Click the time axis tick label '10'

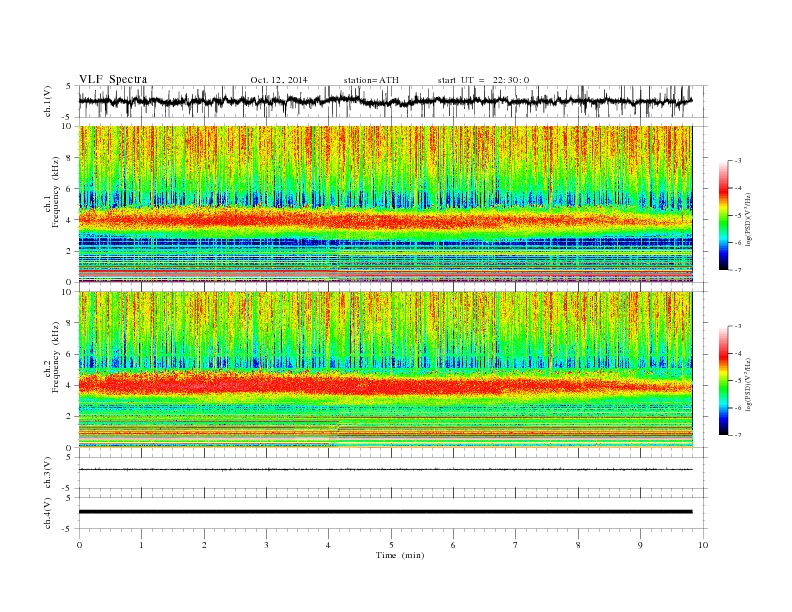(703, 545)
